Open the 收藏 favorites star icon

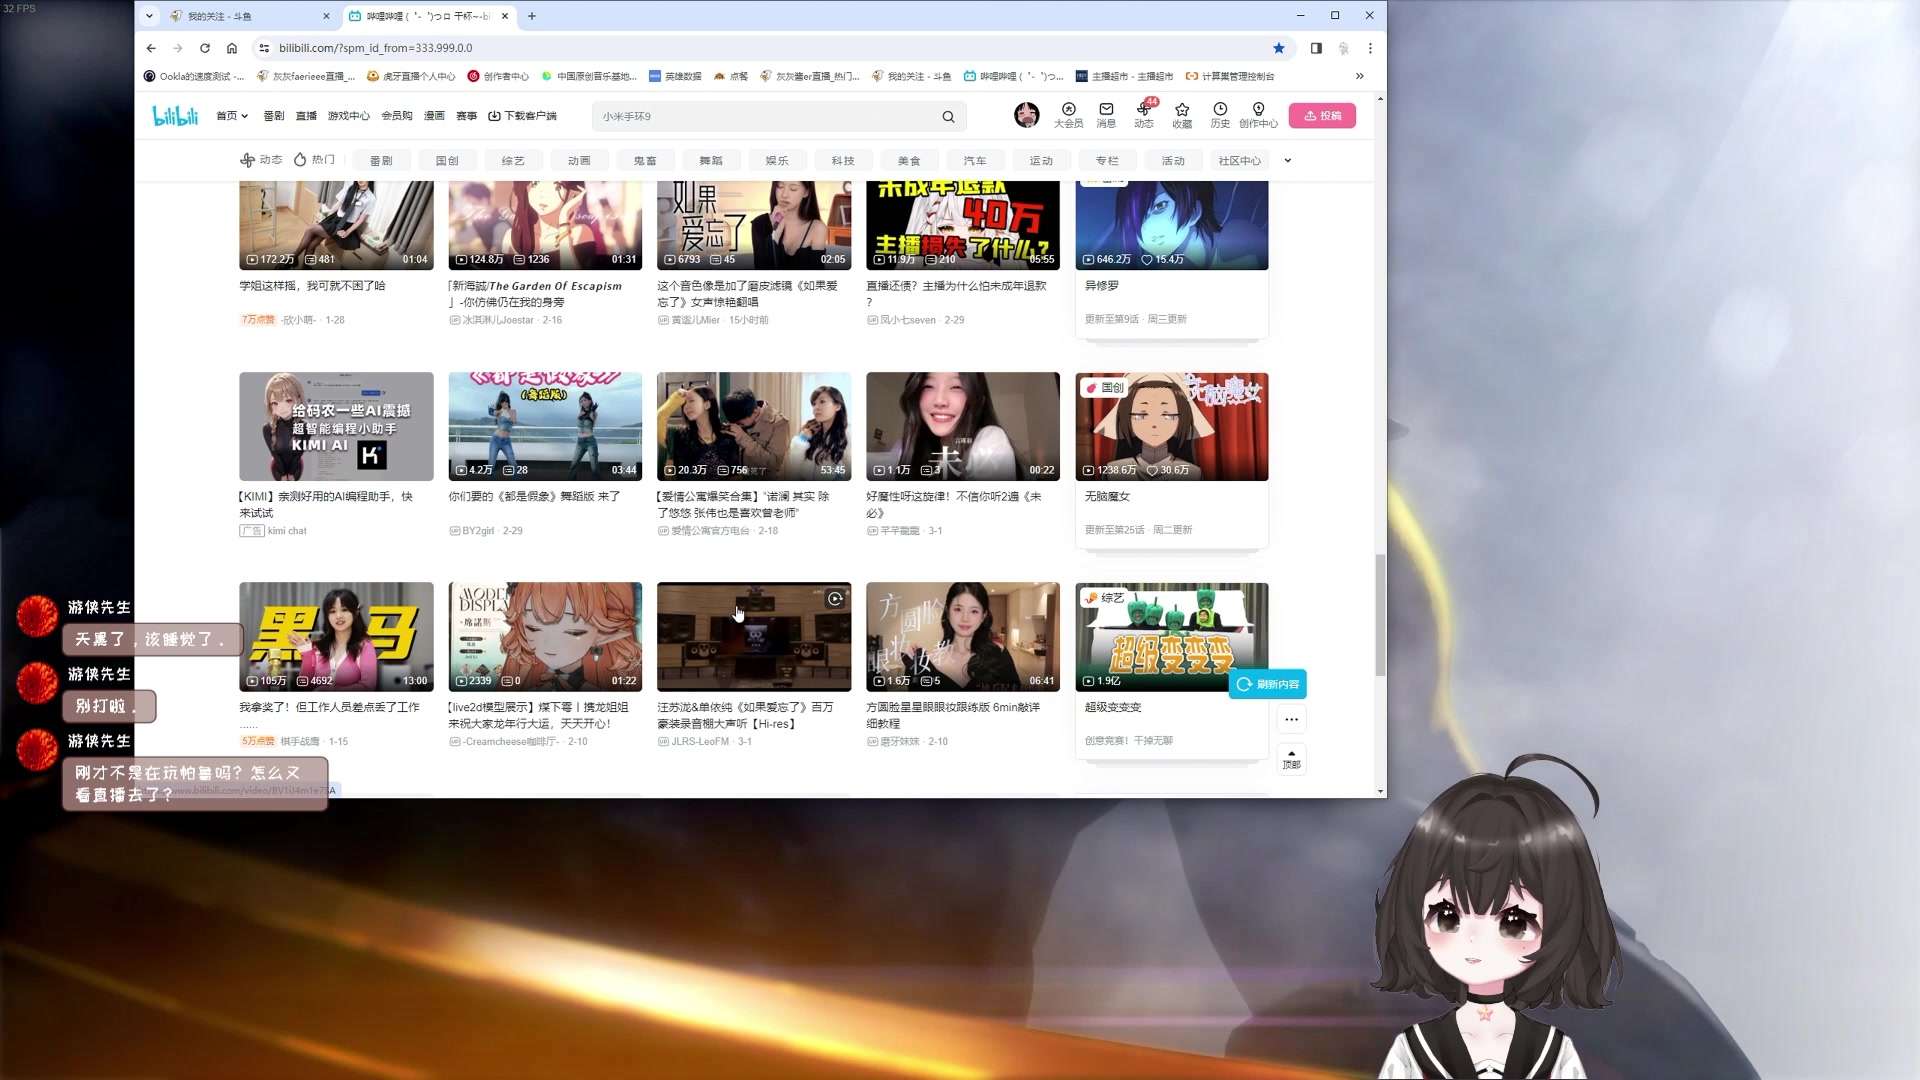1182,115
